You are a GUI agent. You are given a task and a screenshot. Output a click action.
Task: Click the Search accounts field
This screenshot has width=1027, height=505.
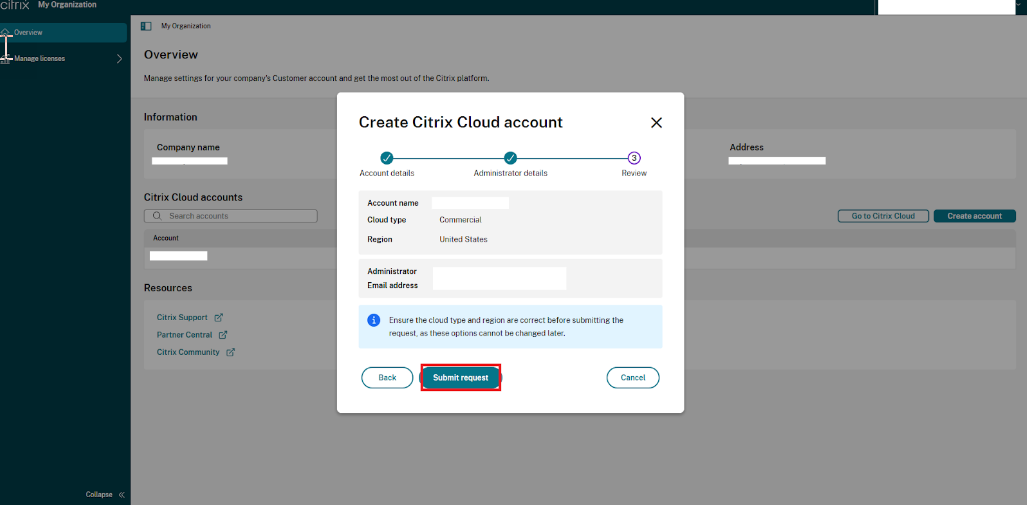click(x=231, y=215)
